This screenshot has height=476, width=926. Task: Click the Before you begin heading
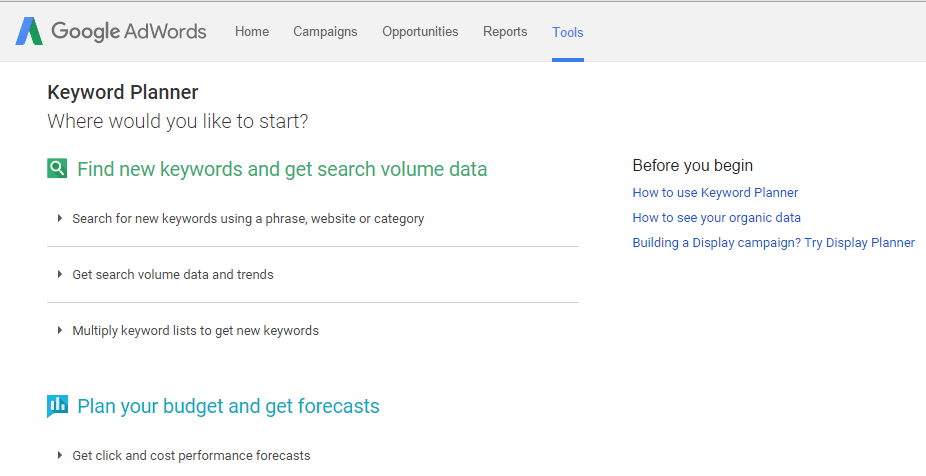[x=692, y=165]
